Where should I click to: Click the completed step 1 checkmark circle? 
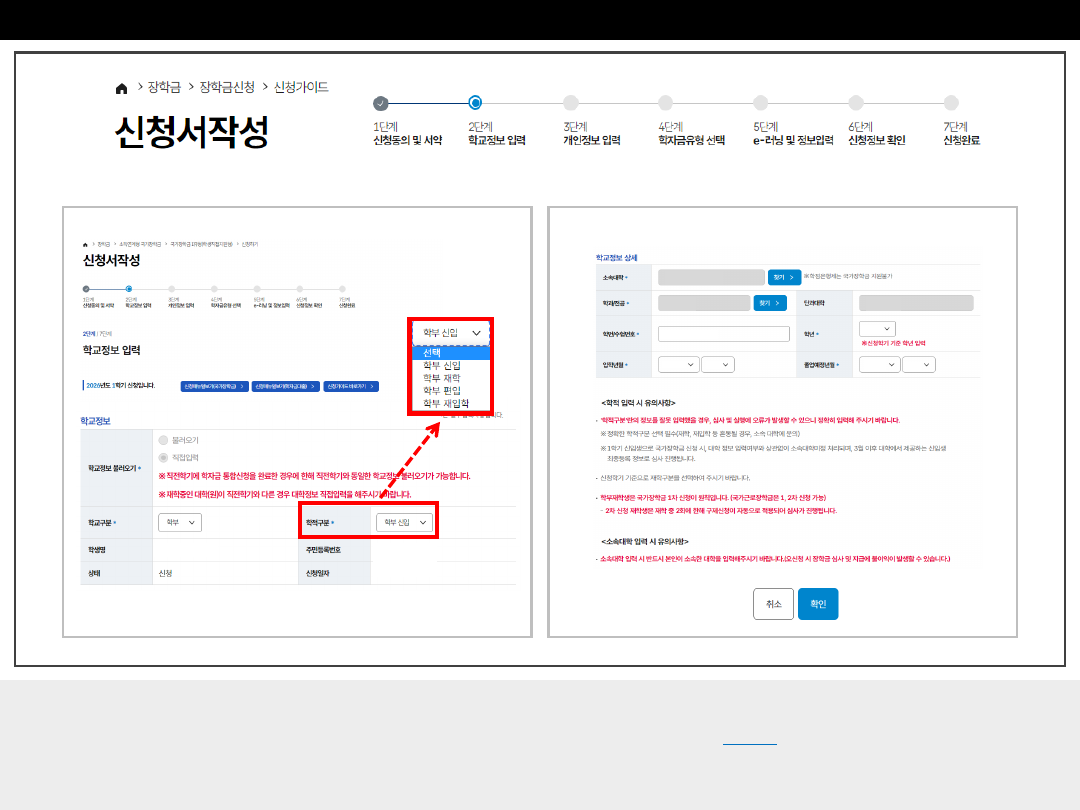coord(380,103)
